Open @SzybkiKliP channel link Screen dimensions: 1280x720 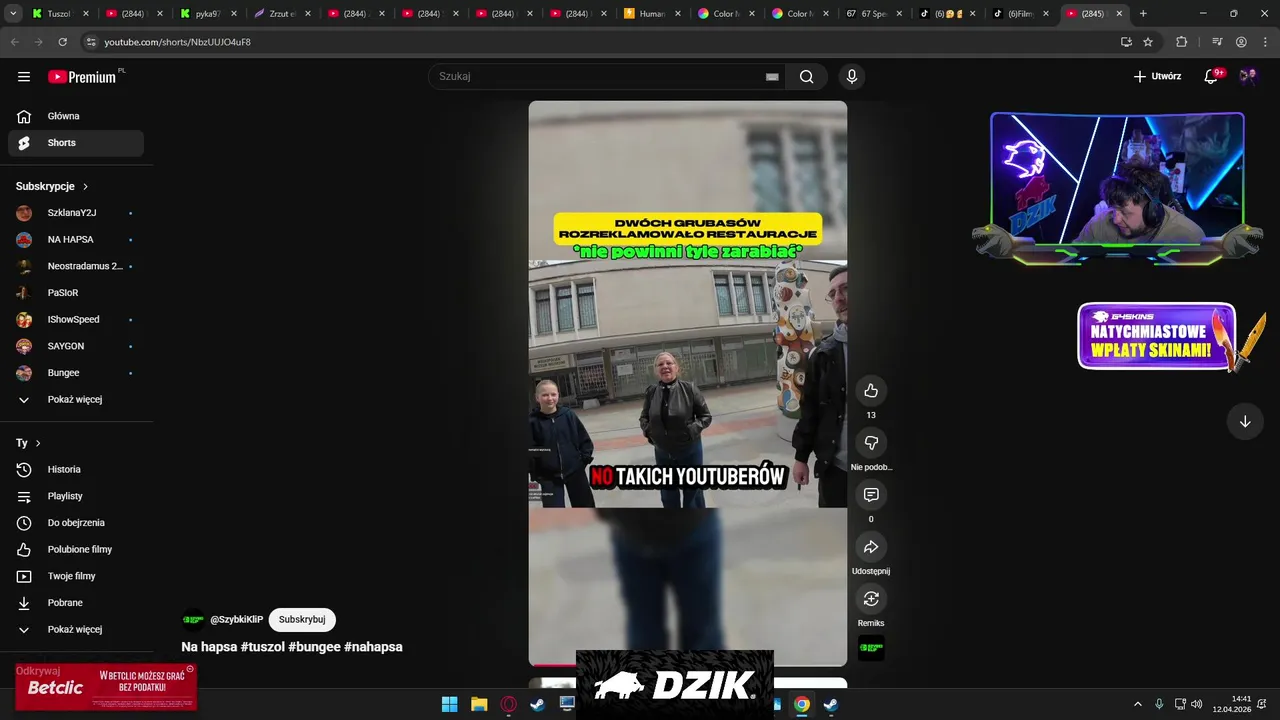point(236,620)
